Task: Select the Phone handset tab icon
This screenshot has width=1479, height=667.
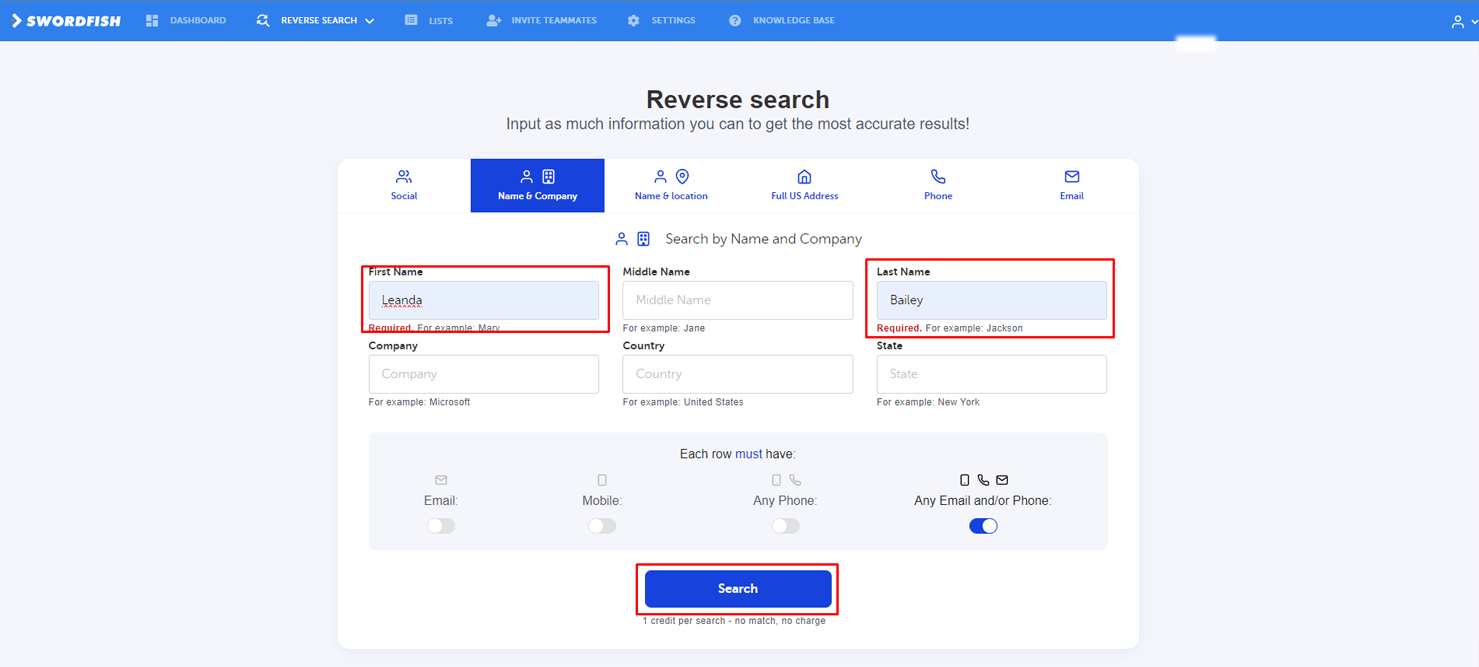Action: [937, 177]
